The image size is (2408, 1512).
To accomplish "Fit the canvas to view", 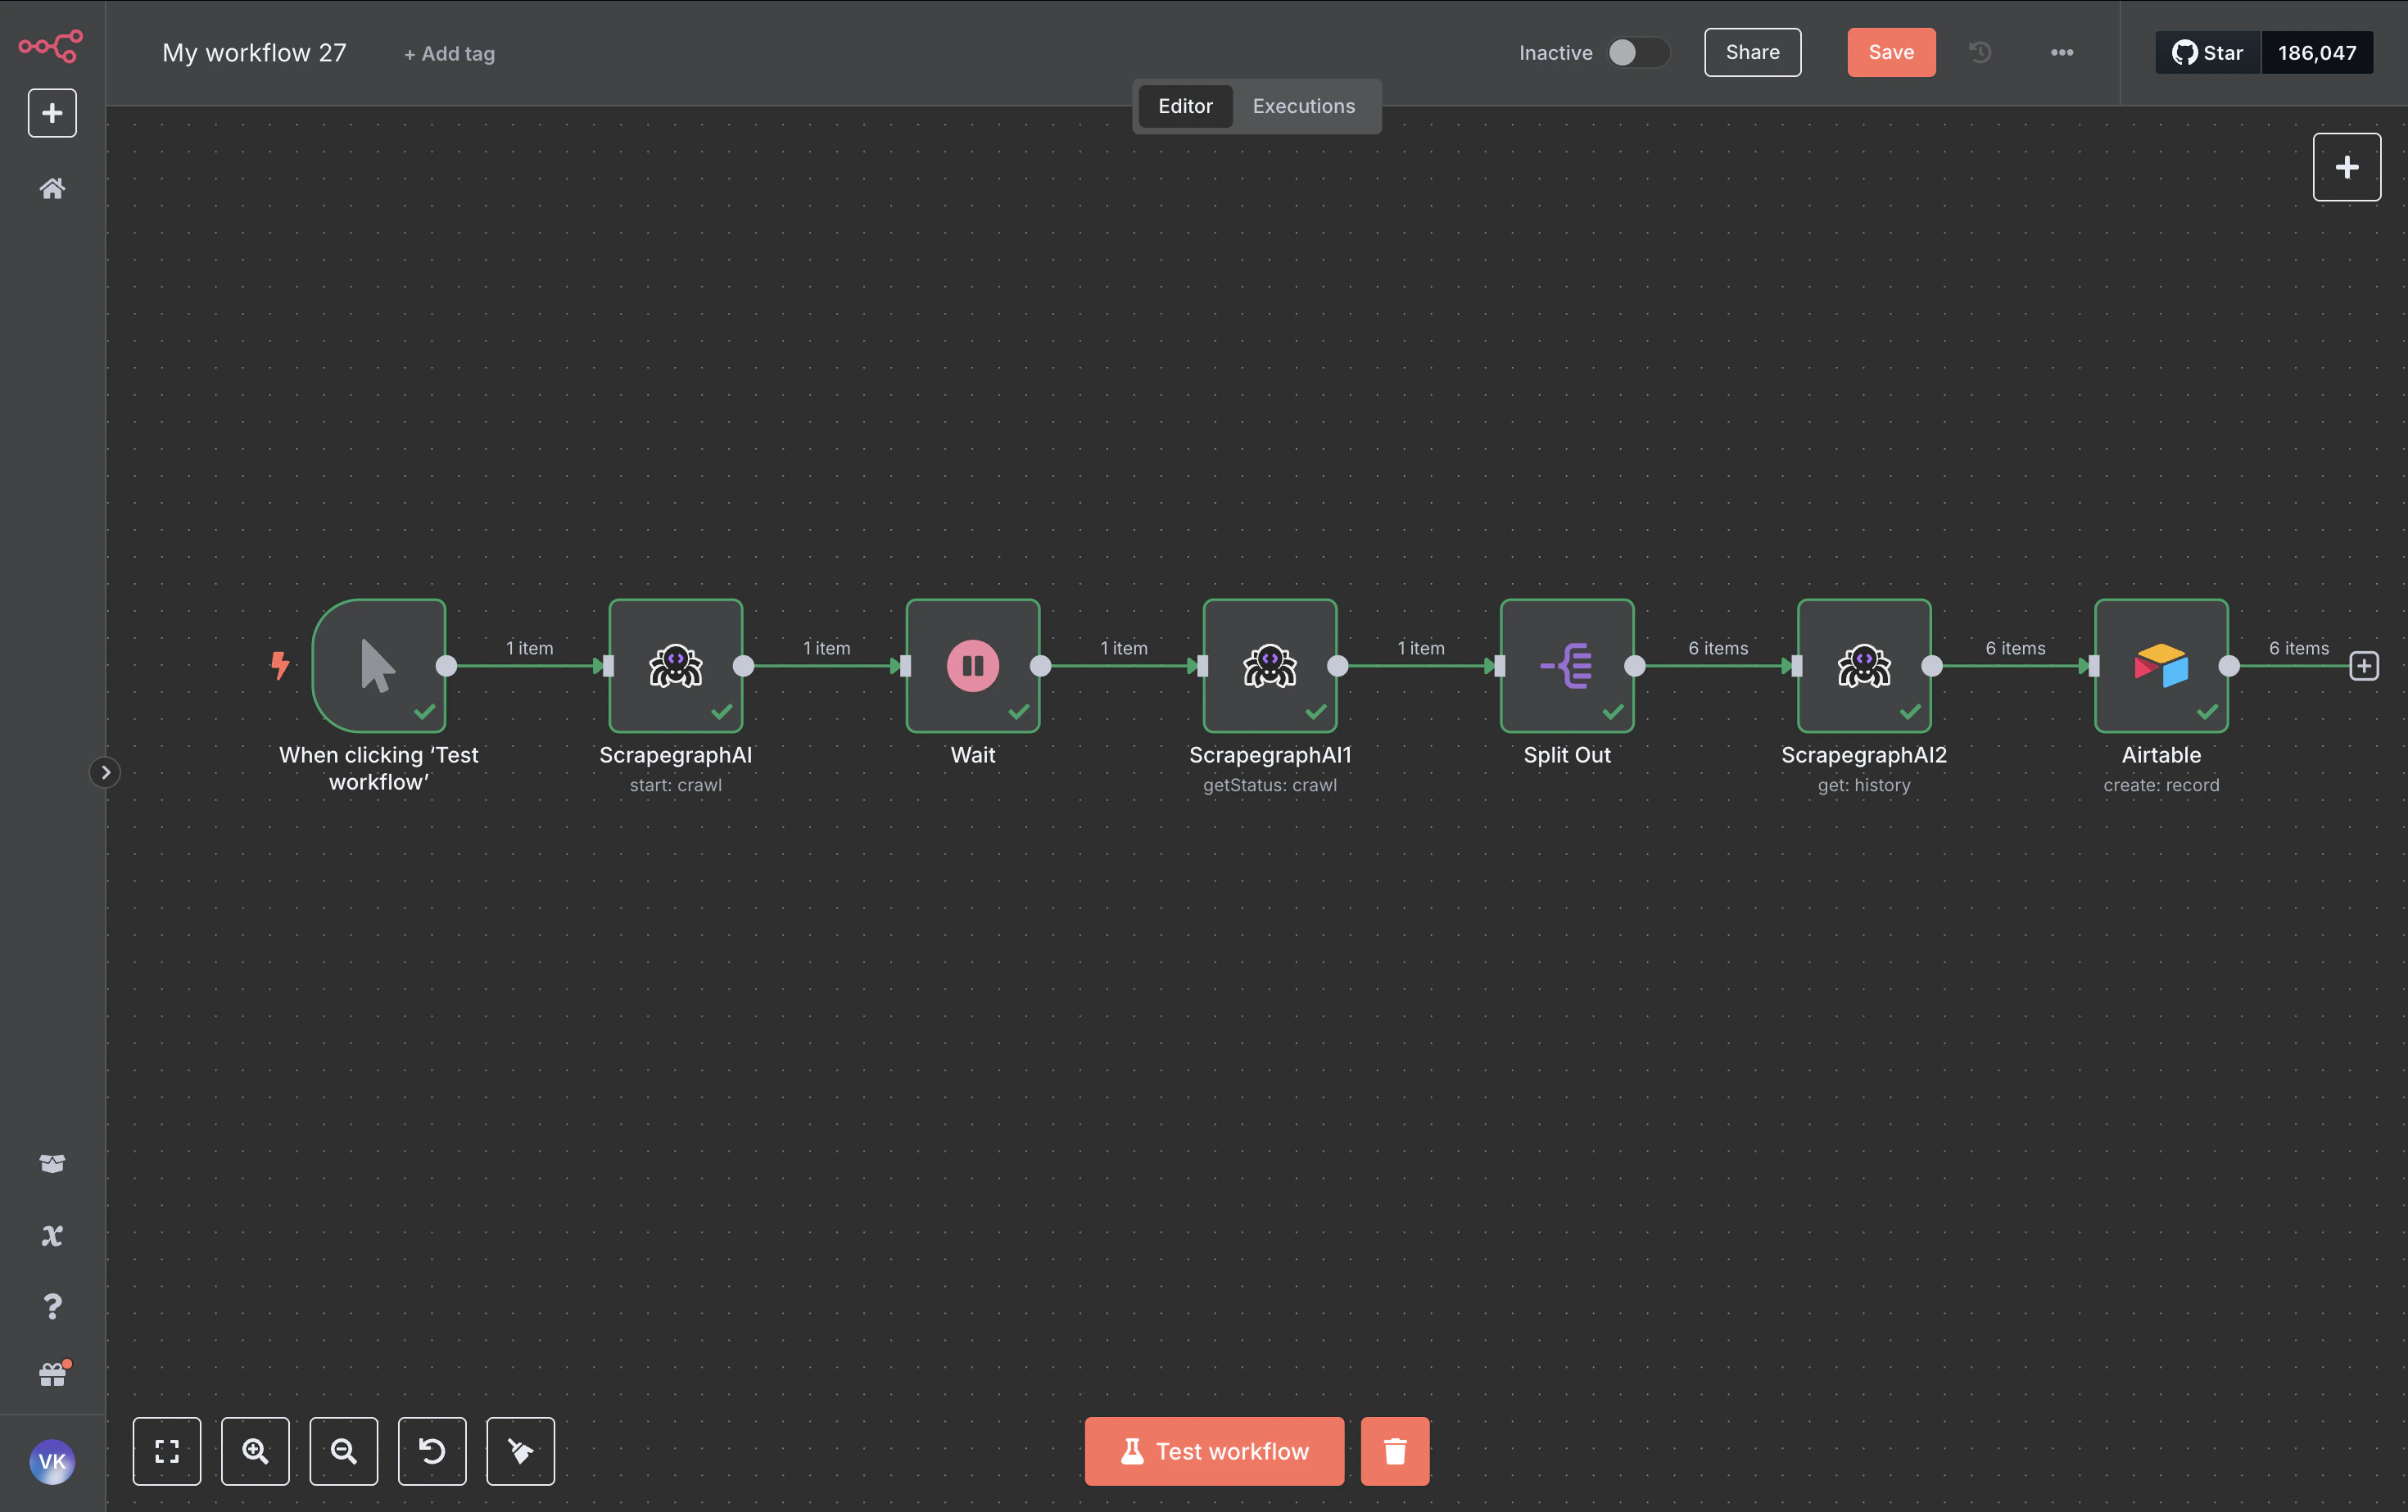I will click(167, 1451).
